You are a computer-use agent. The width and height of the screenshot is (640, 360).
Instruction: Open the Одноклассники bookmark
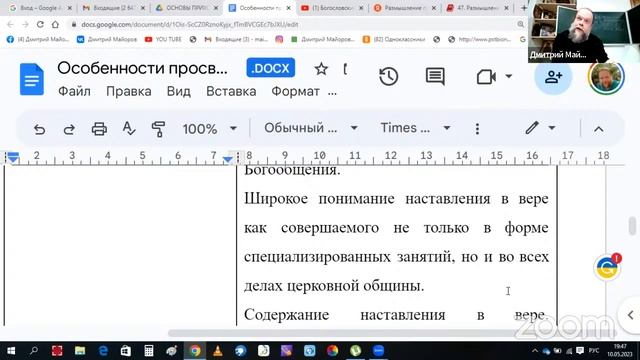pos(394,39)
